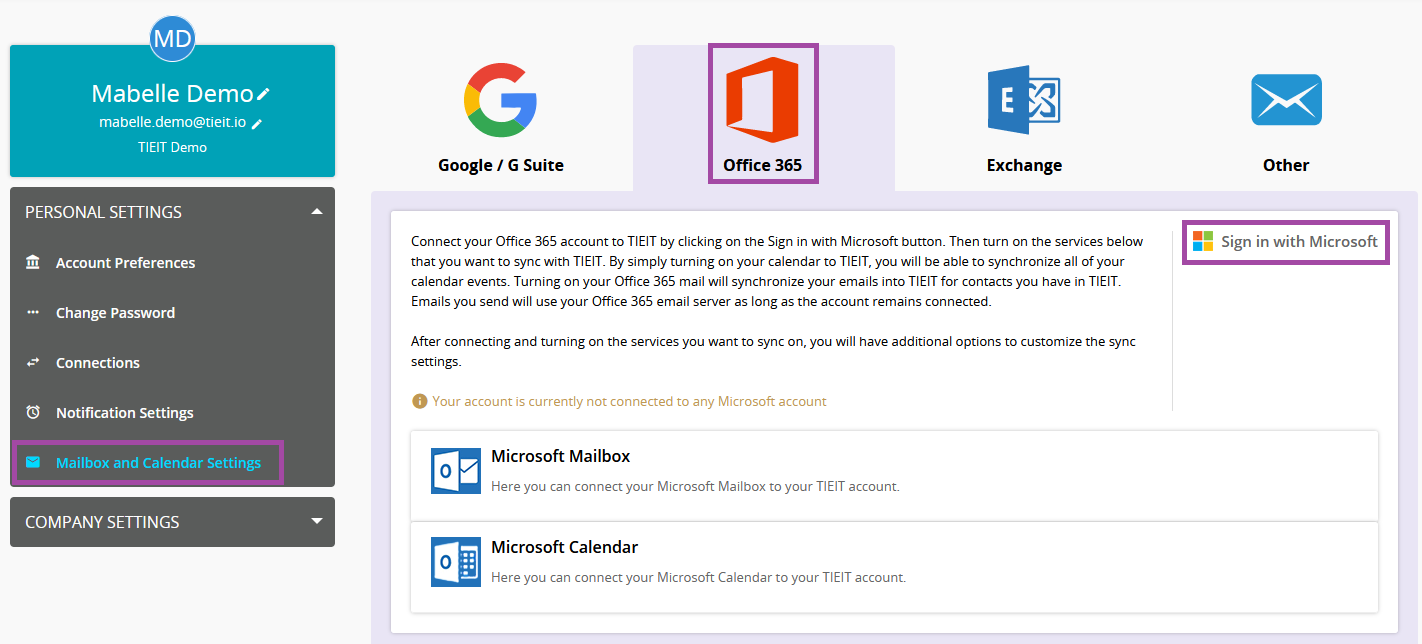This screenshot has width=1422, height=644.
Task: Click the MD avatar circle
Action: [x=172, y=39]
